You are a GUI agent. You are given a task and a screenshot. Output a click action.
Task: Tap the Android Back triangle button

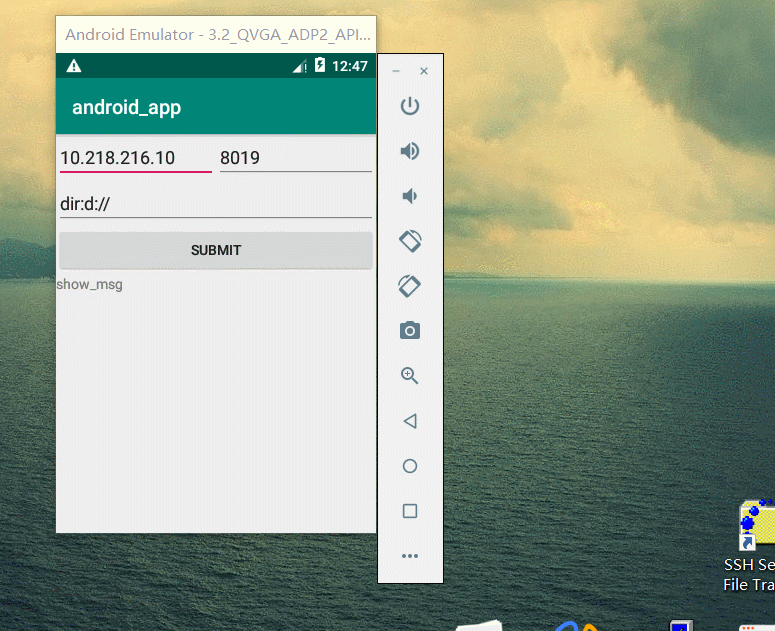point(410,421)
